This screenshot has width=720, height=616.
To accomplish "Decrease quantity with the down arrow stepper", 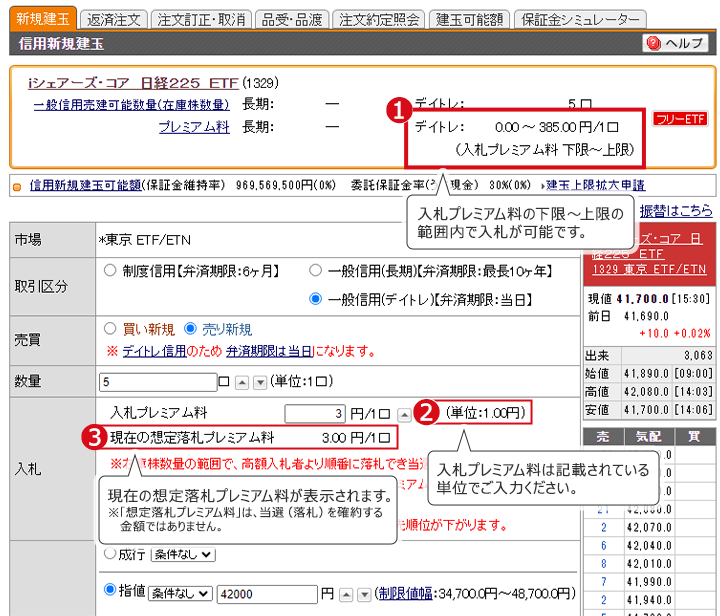I will click(x=260, y=382).
